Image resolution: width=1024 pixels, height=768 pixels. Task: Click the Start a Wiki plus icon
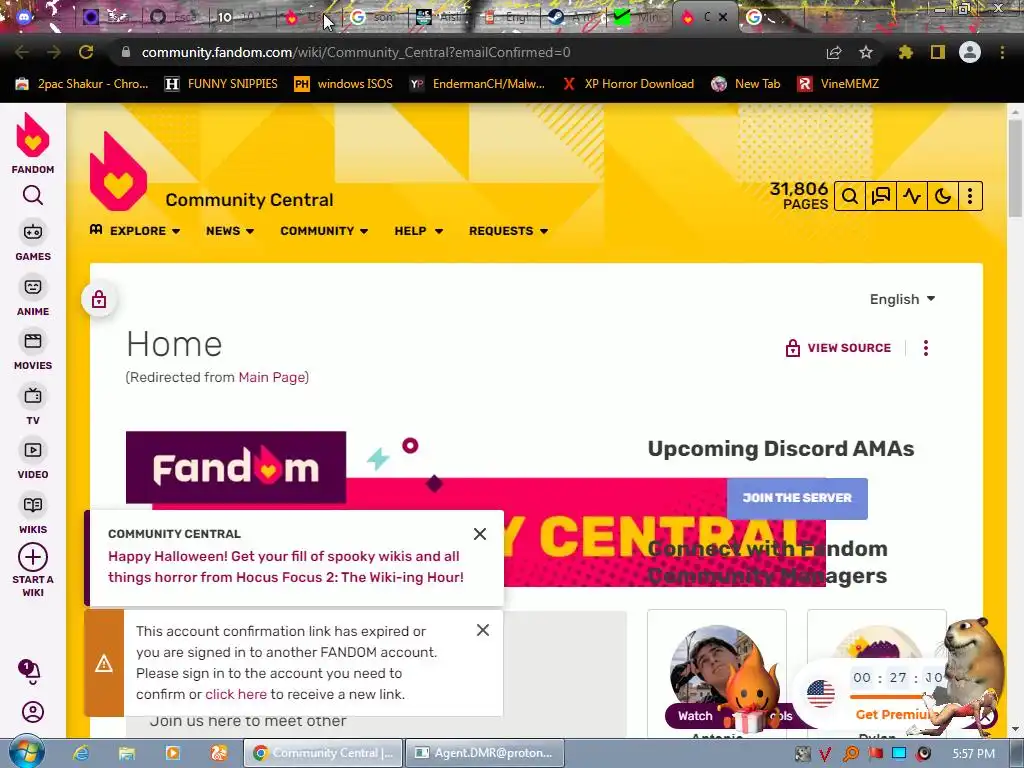pos(33,557)
